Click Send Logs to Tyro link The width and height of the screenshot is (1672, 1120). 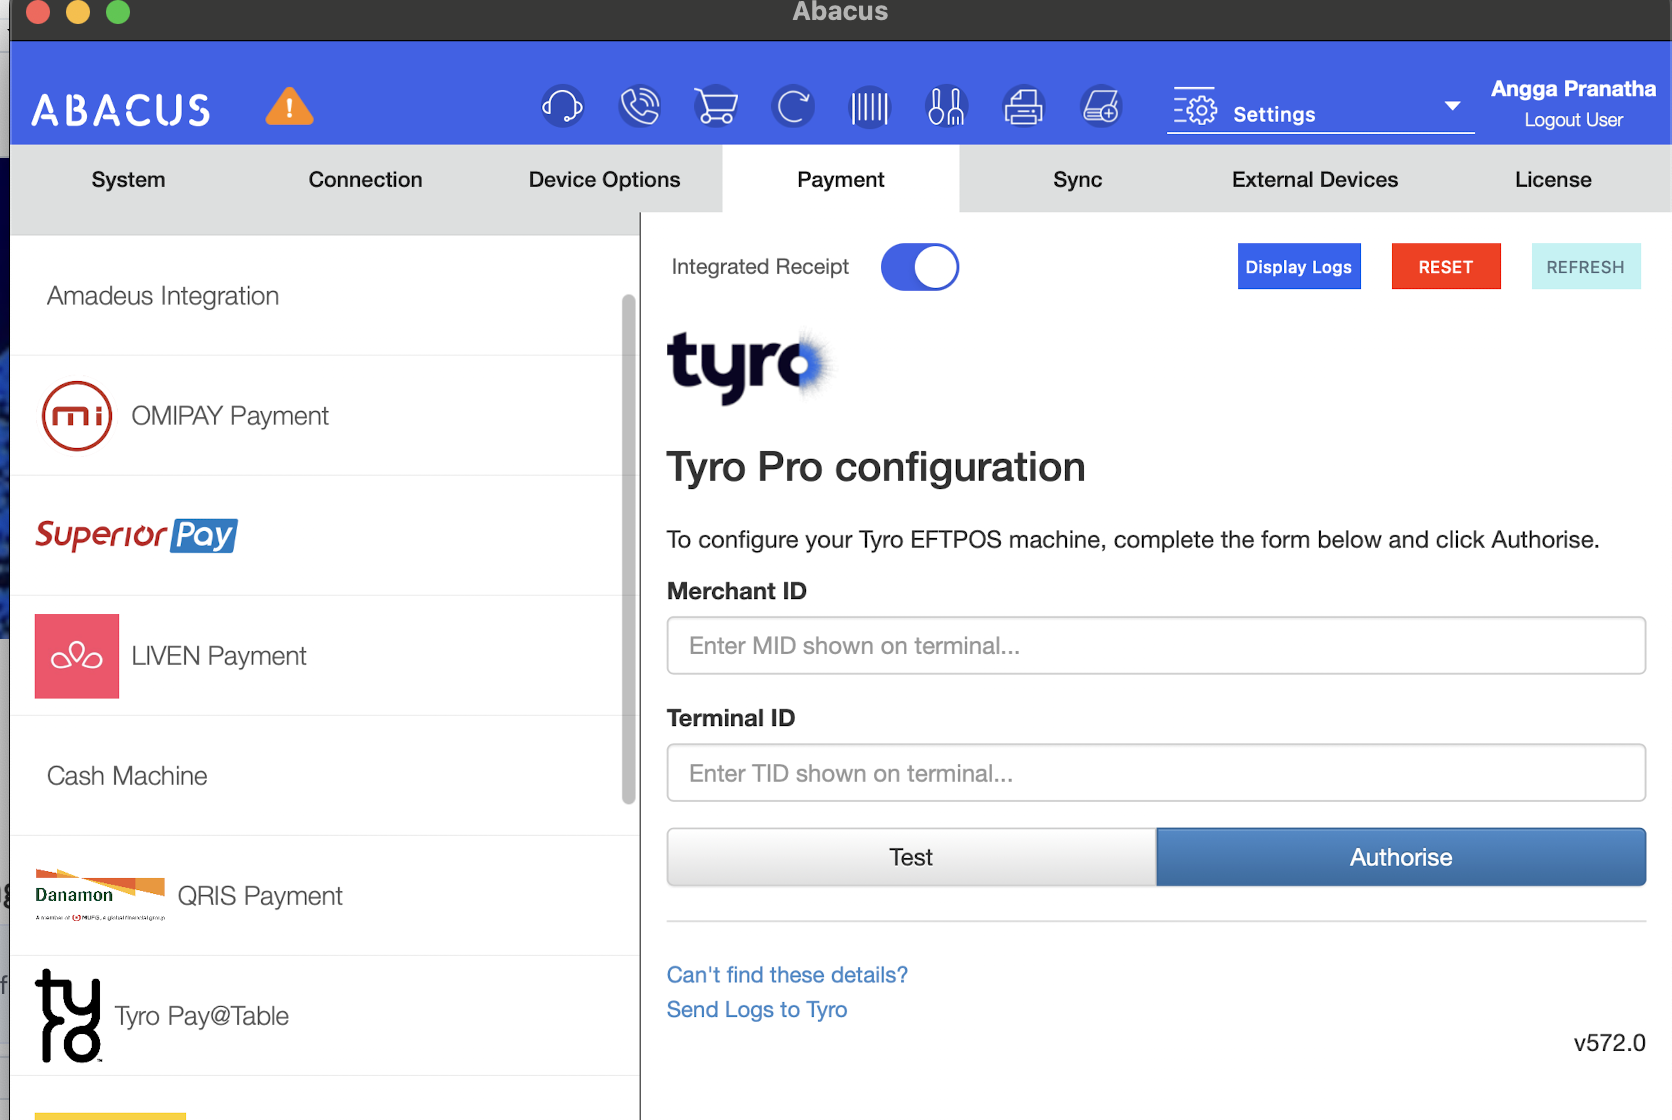coord(757,1010)
